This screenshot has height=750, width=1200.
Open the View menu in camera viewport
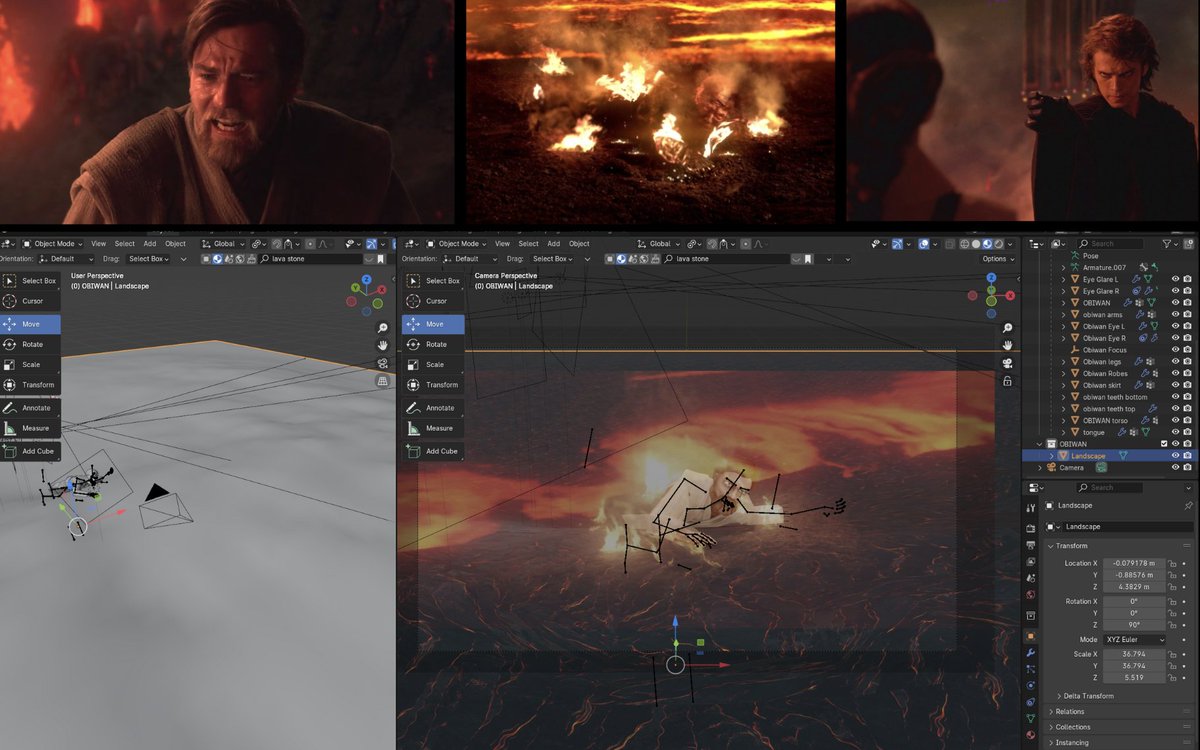tap(502, 243)
